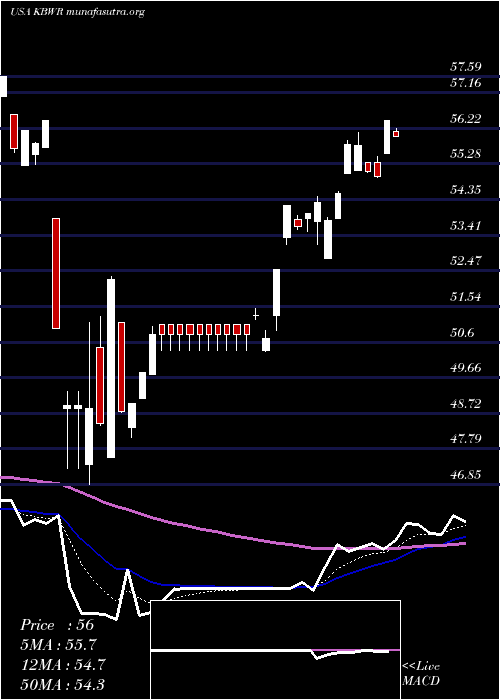The image size is (500, 700).
Task: Click the 50MA : 54.3 readout
Action: (62, 684)
